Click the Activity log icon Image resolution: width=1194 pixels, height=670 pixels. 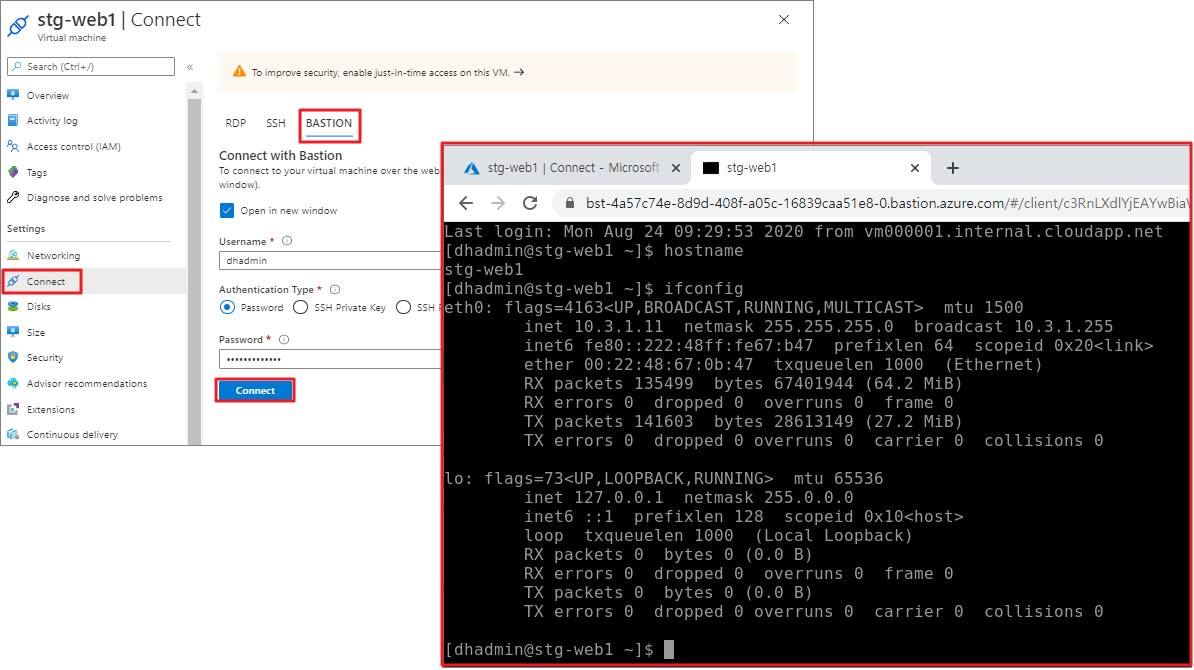[x=13, y=120]
